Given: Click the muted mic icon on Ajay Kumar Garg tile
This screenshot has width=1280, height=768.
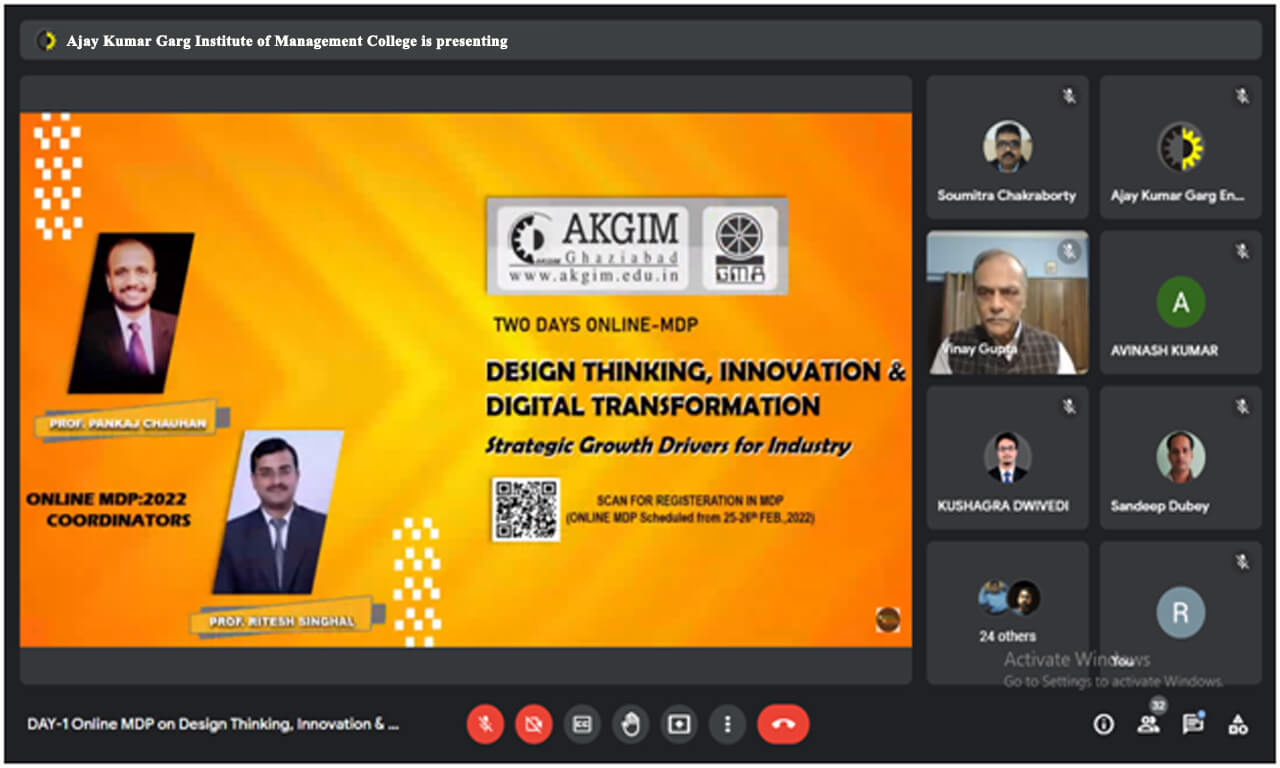Looking at the screenshot, I should [1242, 96].
